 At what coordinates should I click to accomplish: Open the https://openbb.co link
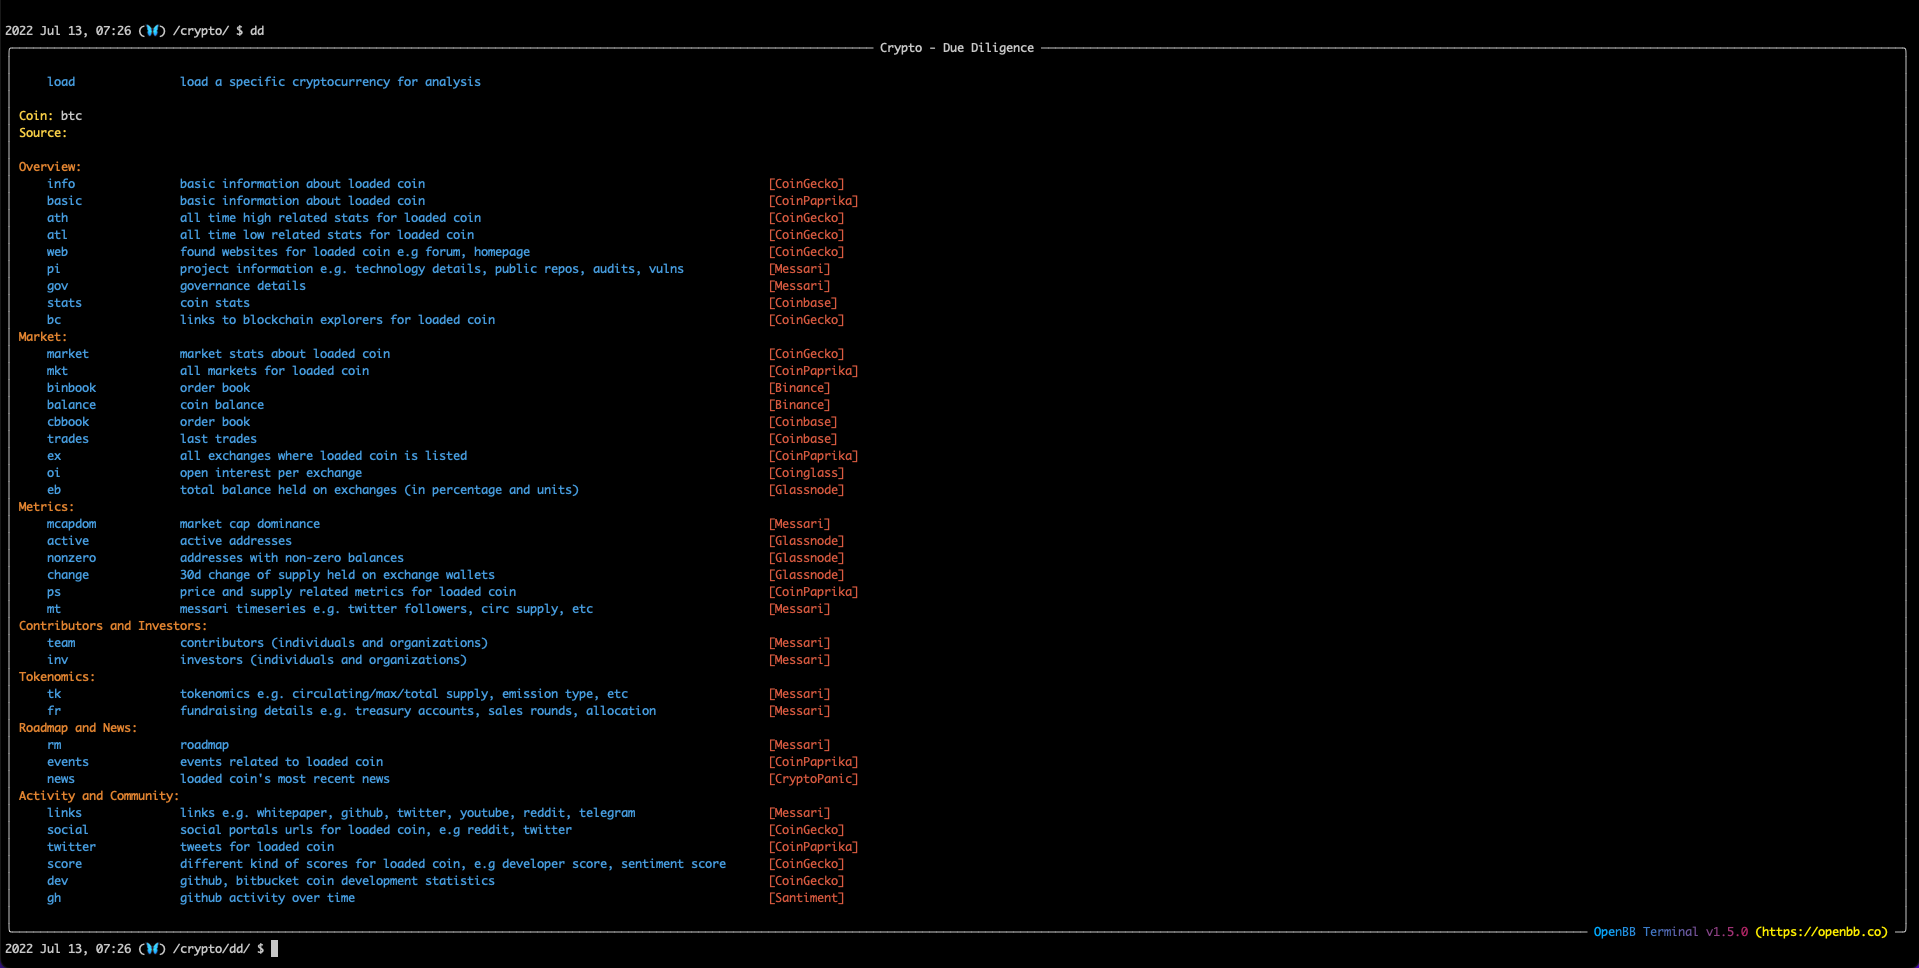pyautogui.click(x=1821, y=932)
